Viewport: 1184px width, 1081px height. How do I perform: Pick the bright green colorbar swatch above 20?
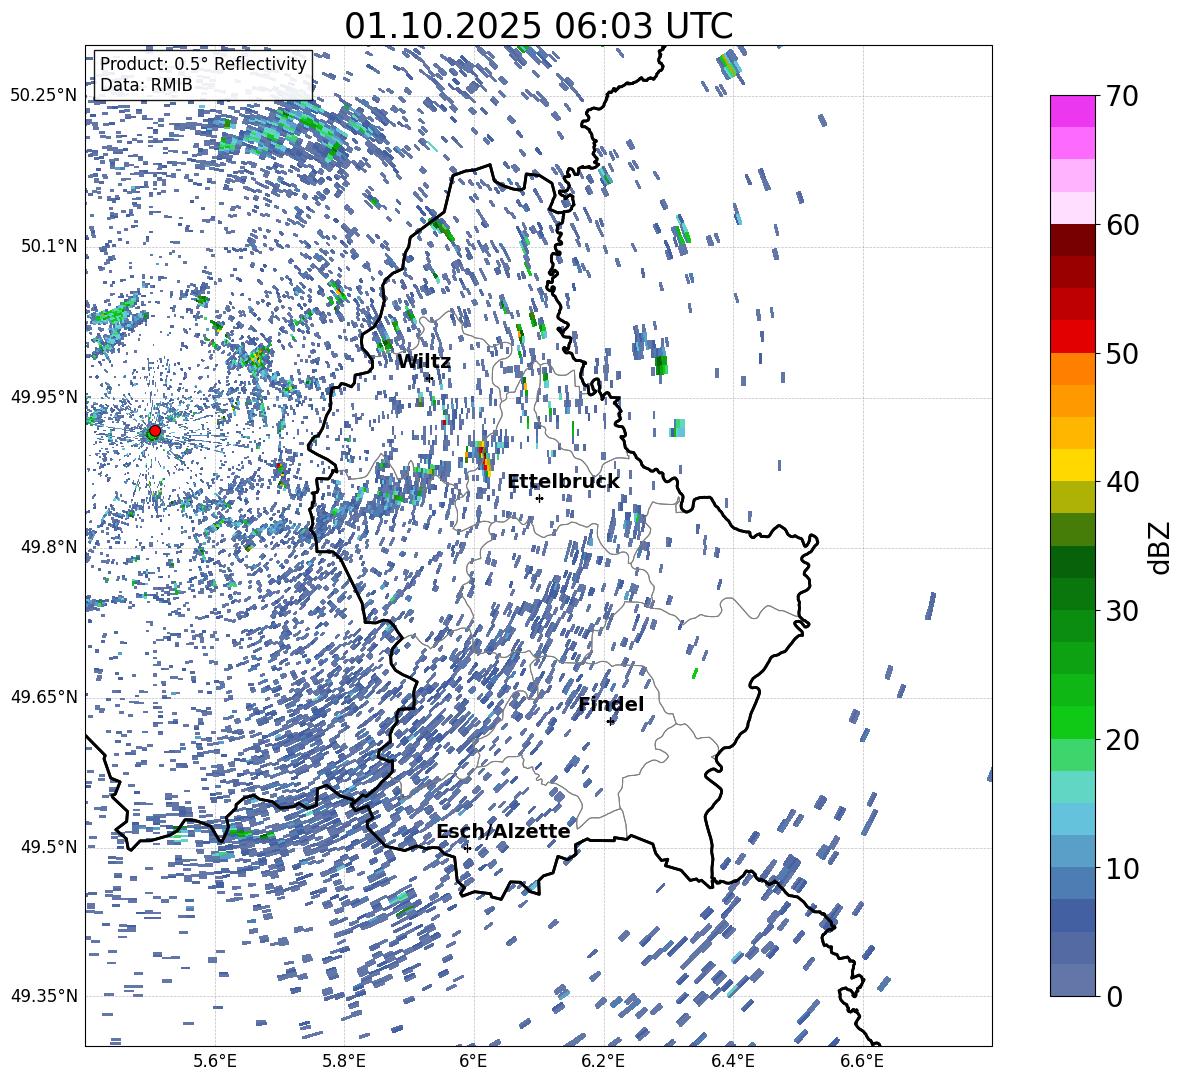[x=1072, y=722]
